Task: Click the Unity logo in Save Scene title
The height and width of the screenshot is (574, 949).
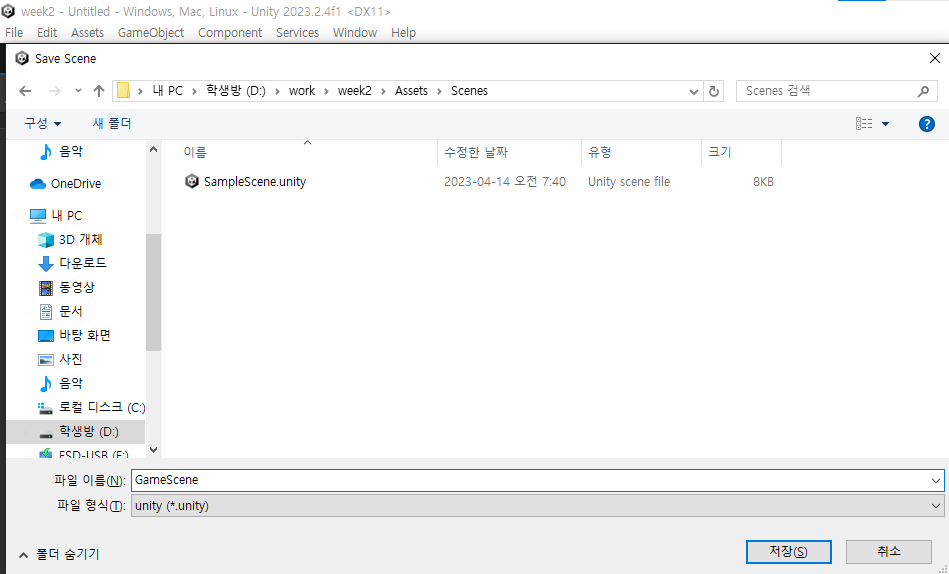Action: [22, 58]
